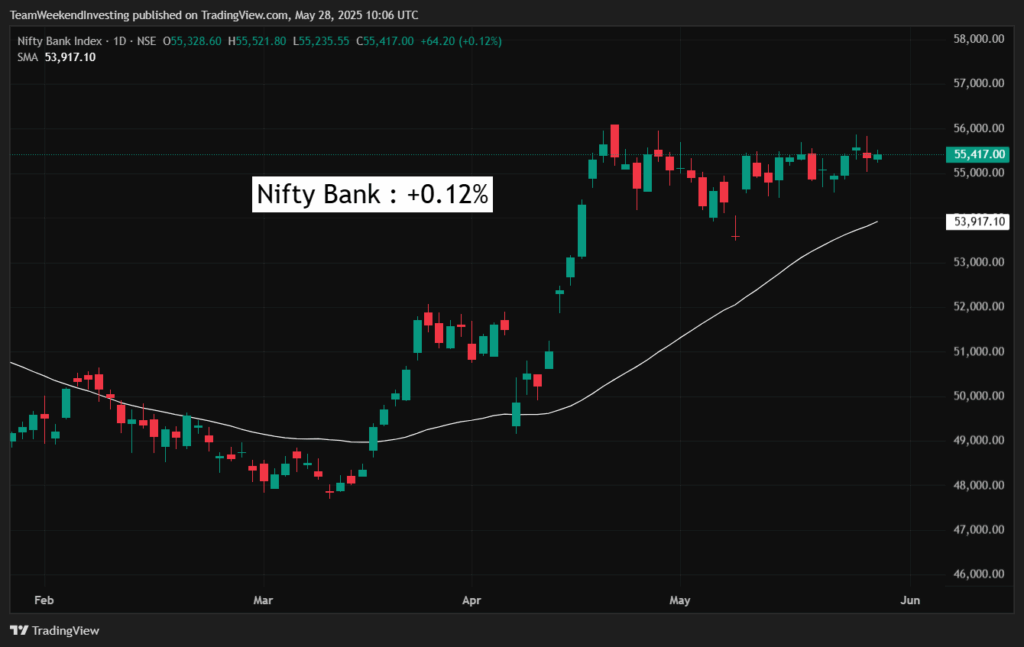
Task: Click the Feb label on the time axis
Action: (44, 600)
